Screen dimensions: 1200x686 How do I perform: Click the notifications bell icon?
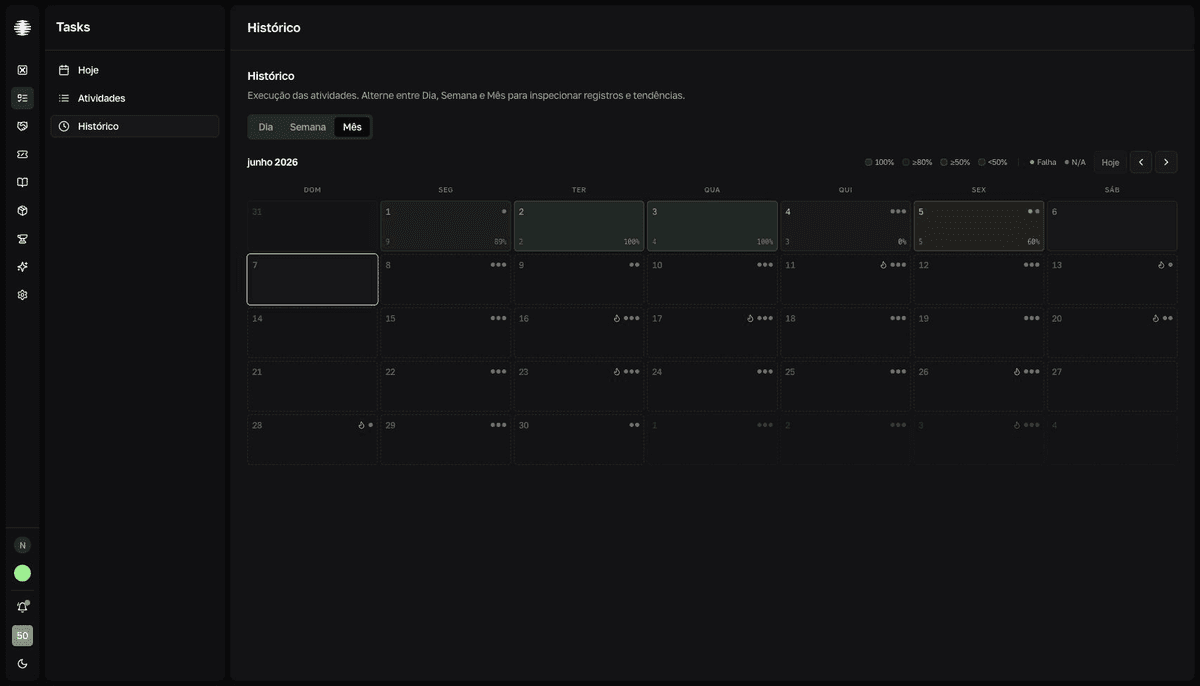click(22, 607)
